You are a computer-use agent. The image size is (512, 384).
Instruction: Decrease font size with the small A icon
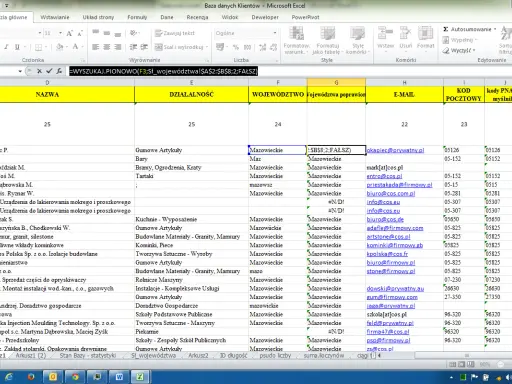(x=80, y=33)
